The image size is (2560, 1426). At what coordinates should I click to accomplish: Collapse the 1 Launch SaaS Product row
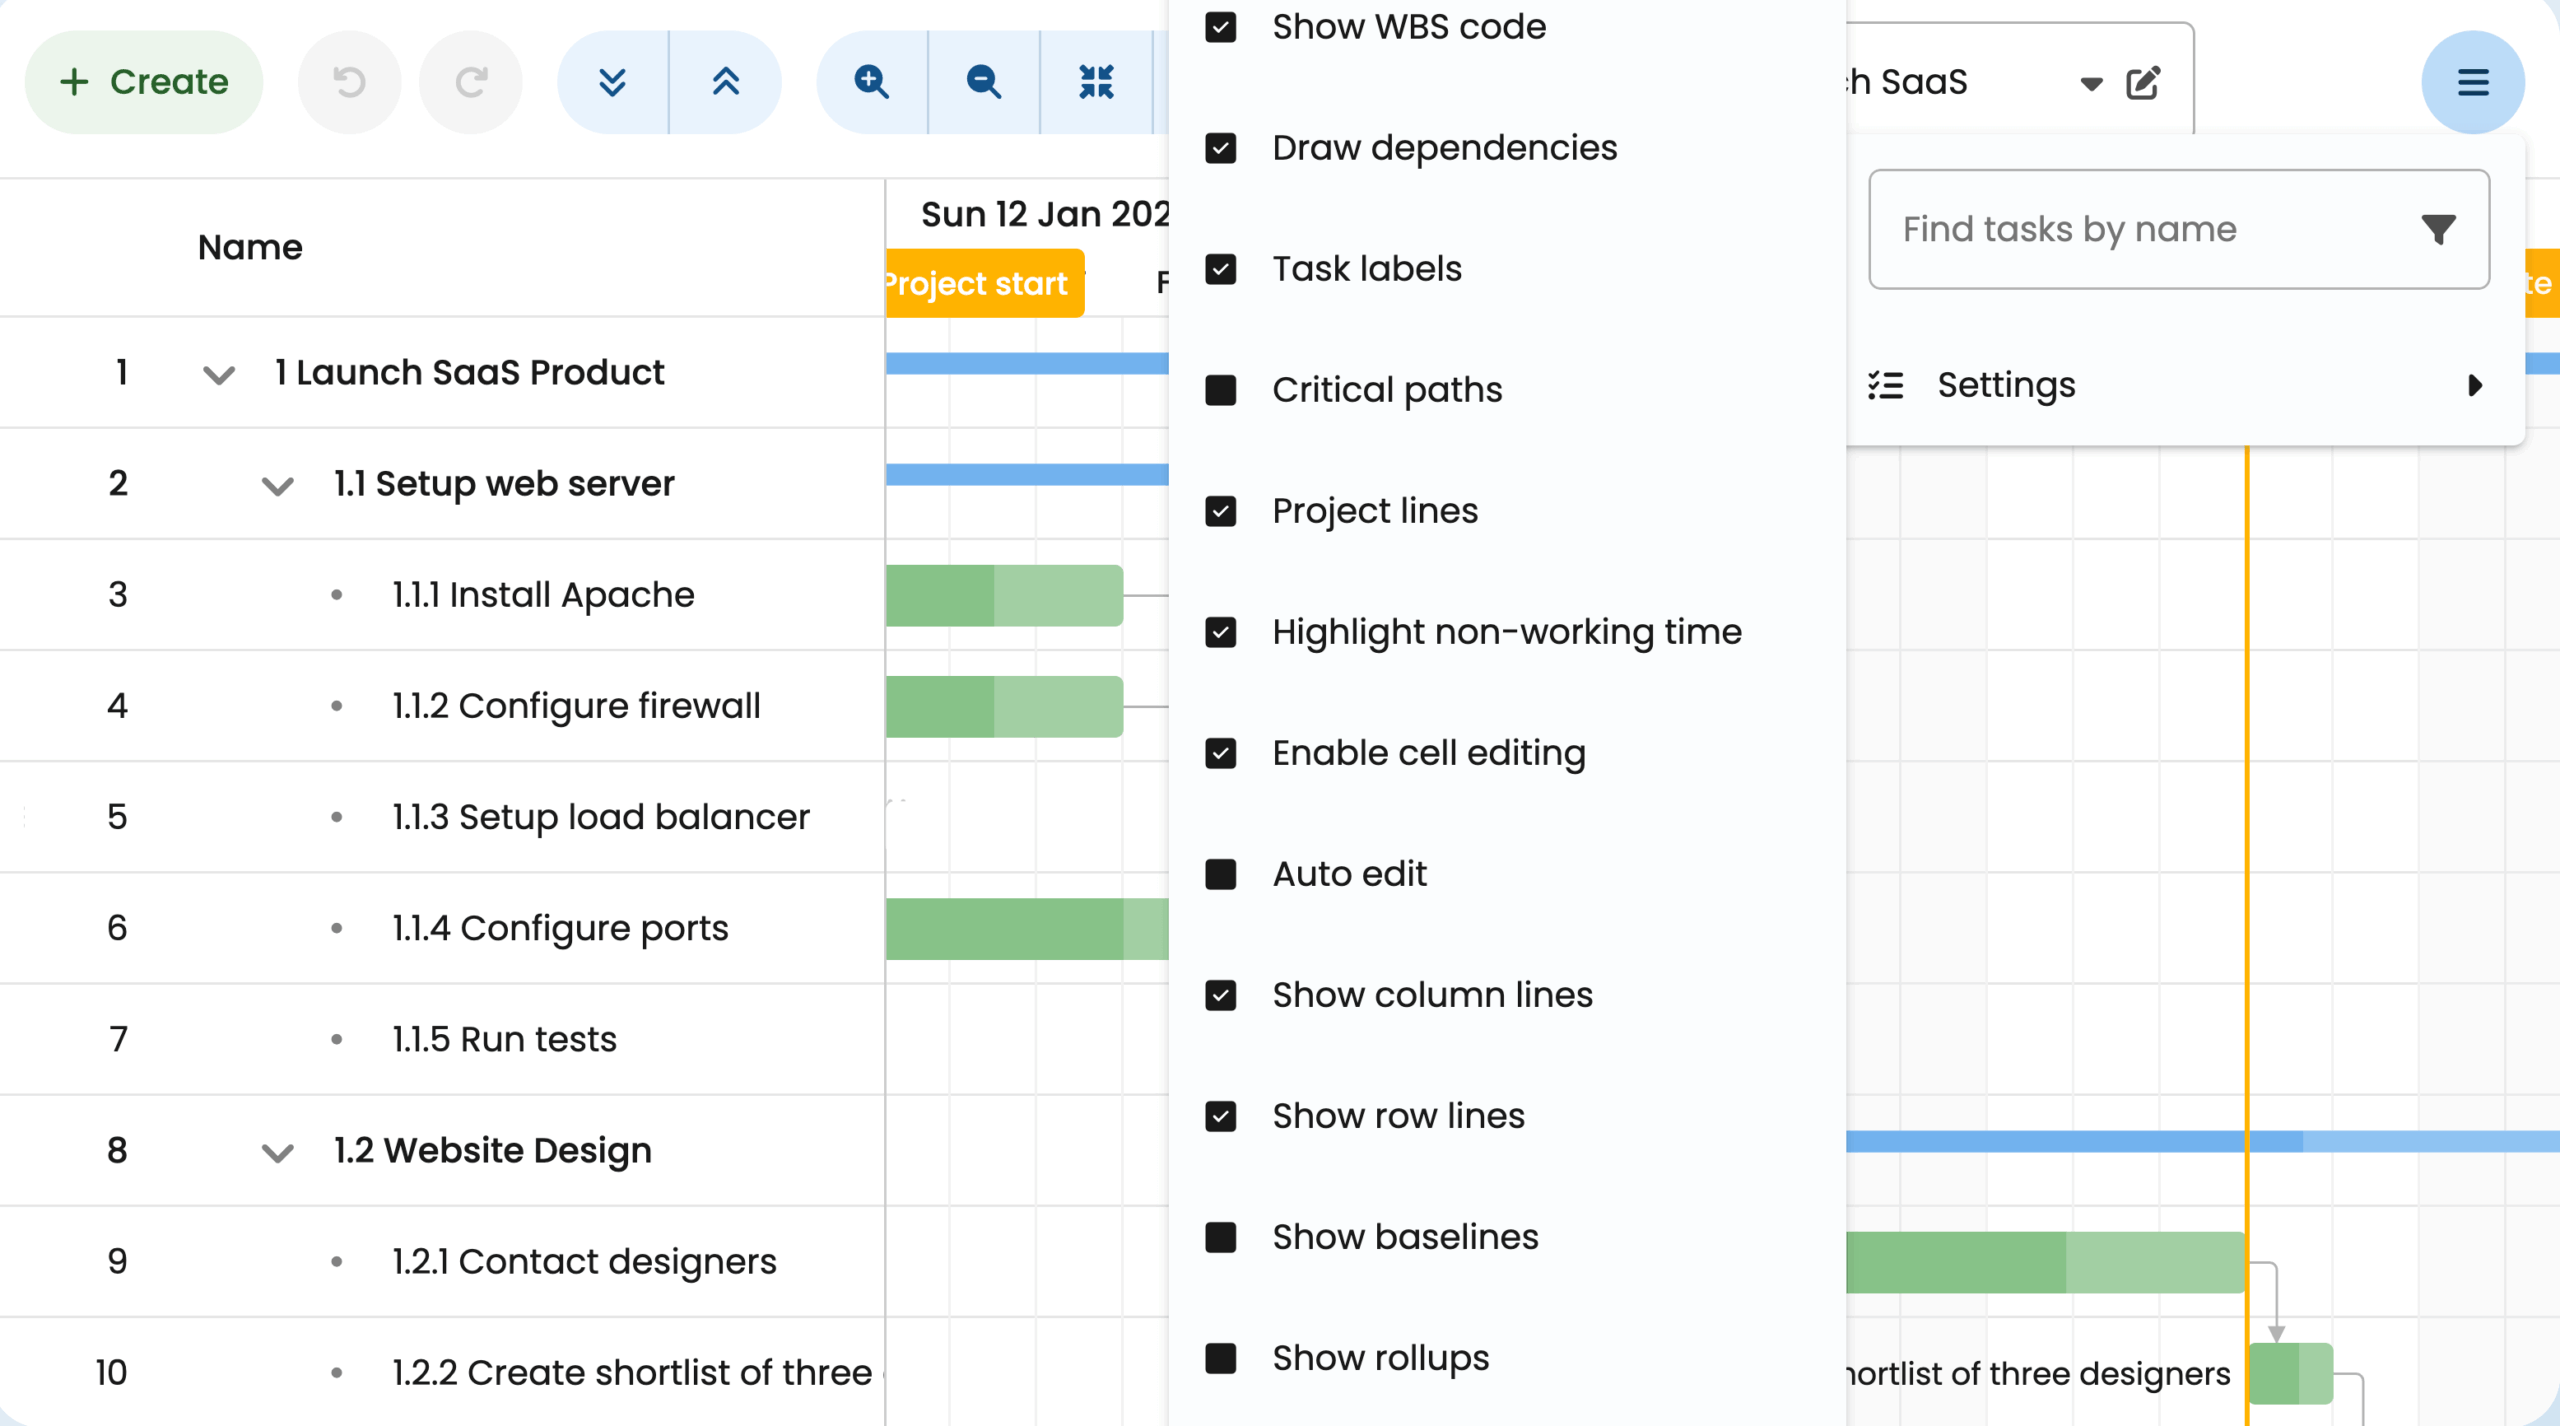pyautogui.click(x=219, y=375)
